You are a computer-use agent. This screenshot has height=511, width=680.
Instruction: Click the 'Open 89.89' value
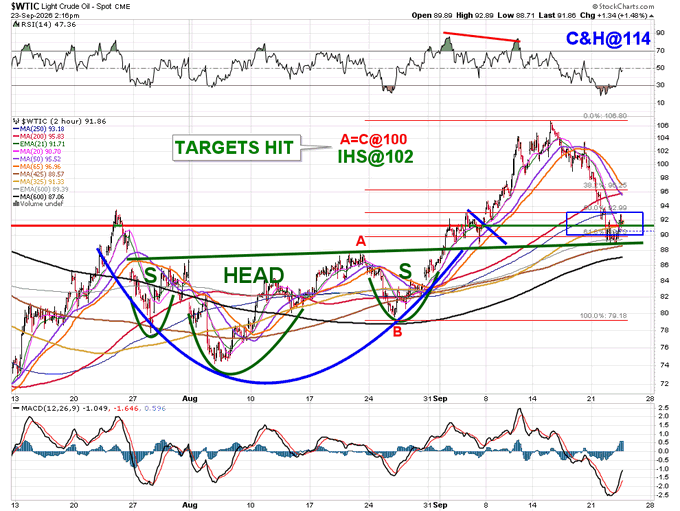[x=432, y=15]
